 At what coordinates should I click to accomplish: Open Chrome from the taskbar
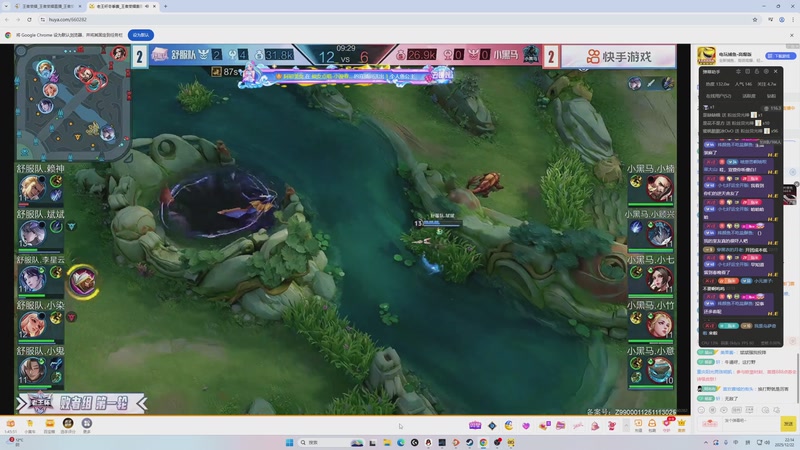tap(483, 442)
